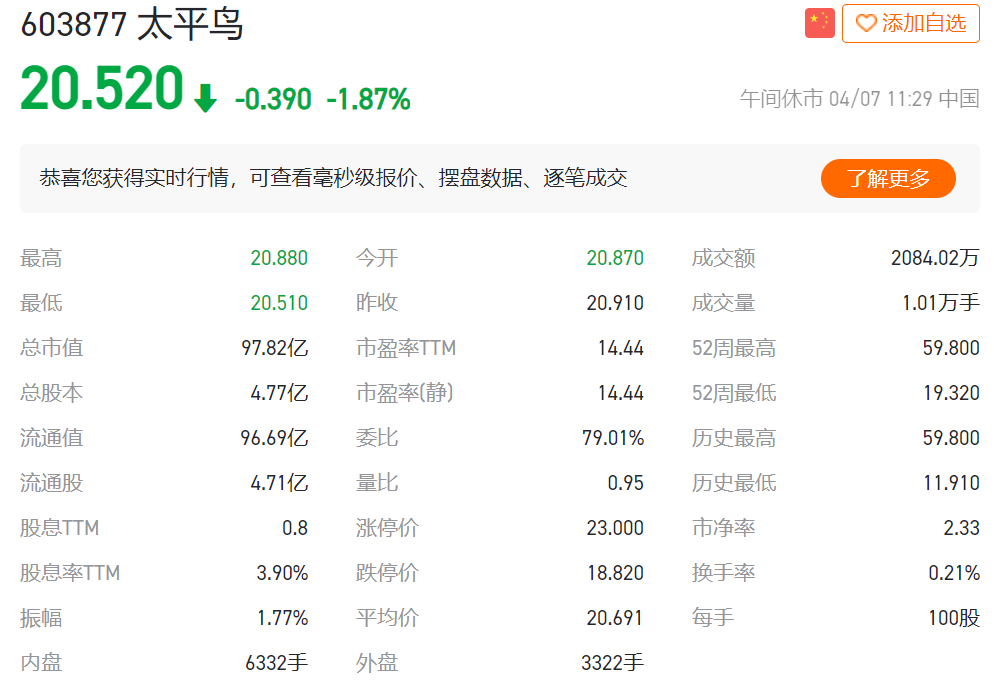This screenshot has height=691, width=1006.
Task: Click the 午间休市 market status timestamp
Action: pos(859,99)
